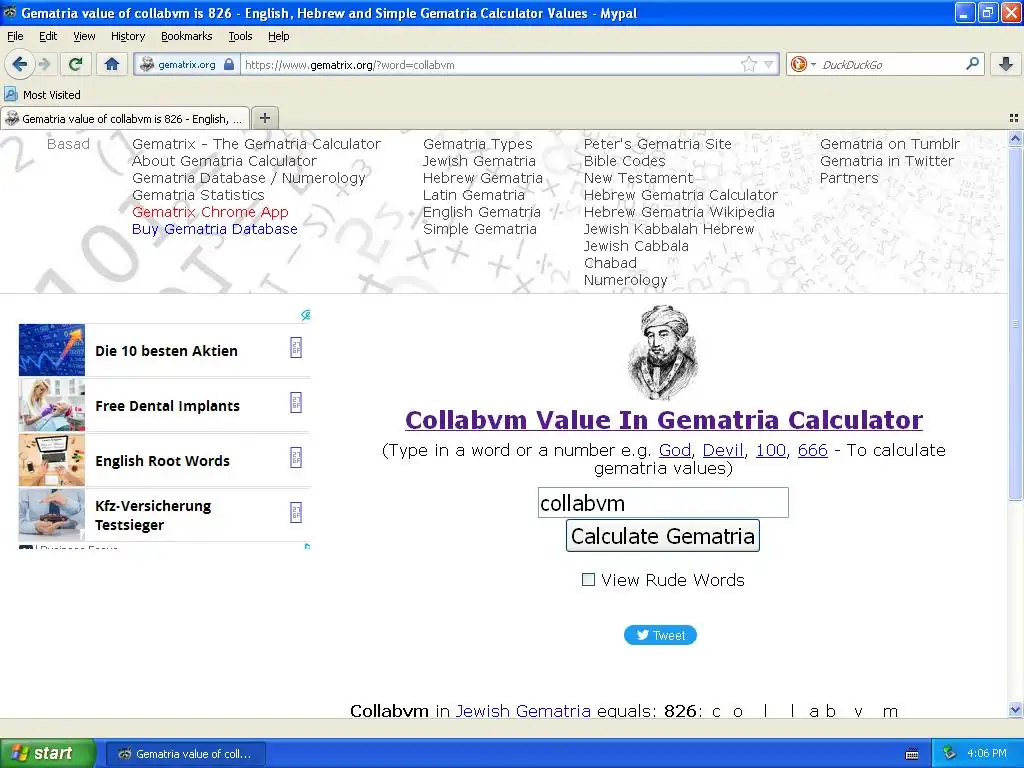Click the Collabvm Value heading link
This screenshot has height=768, width=1024.
pos(664,420)
